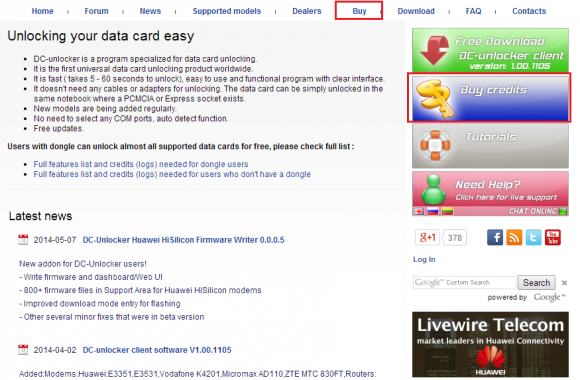Click the Google +1 button
The image size is (580, 380).
[x=427, y=238]
